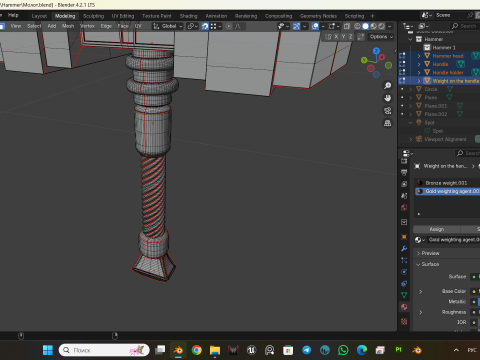Image resolution: width=480 pixels, height=360 pixels.
Task: Toggle Y axis mirror button
Action: [343, 37]
